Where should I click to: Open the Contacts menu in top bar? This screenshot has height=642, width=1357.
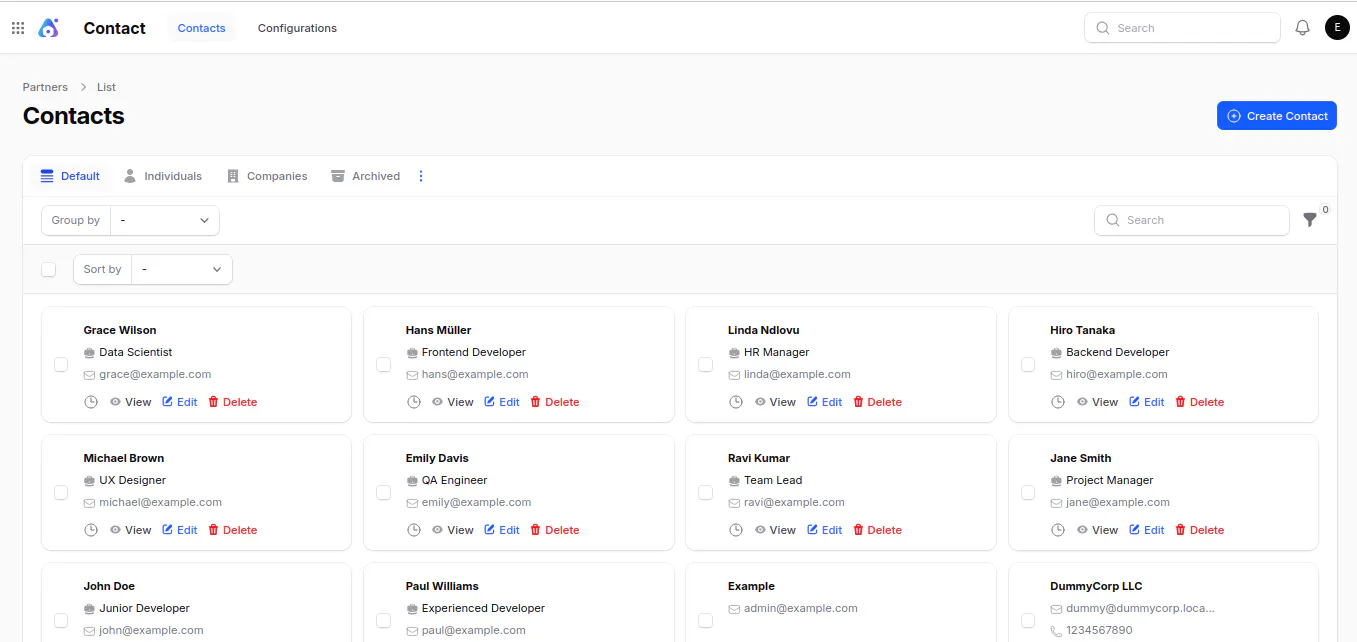(202, 28)
